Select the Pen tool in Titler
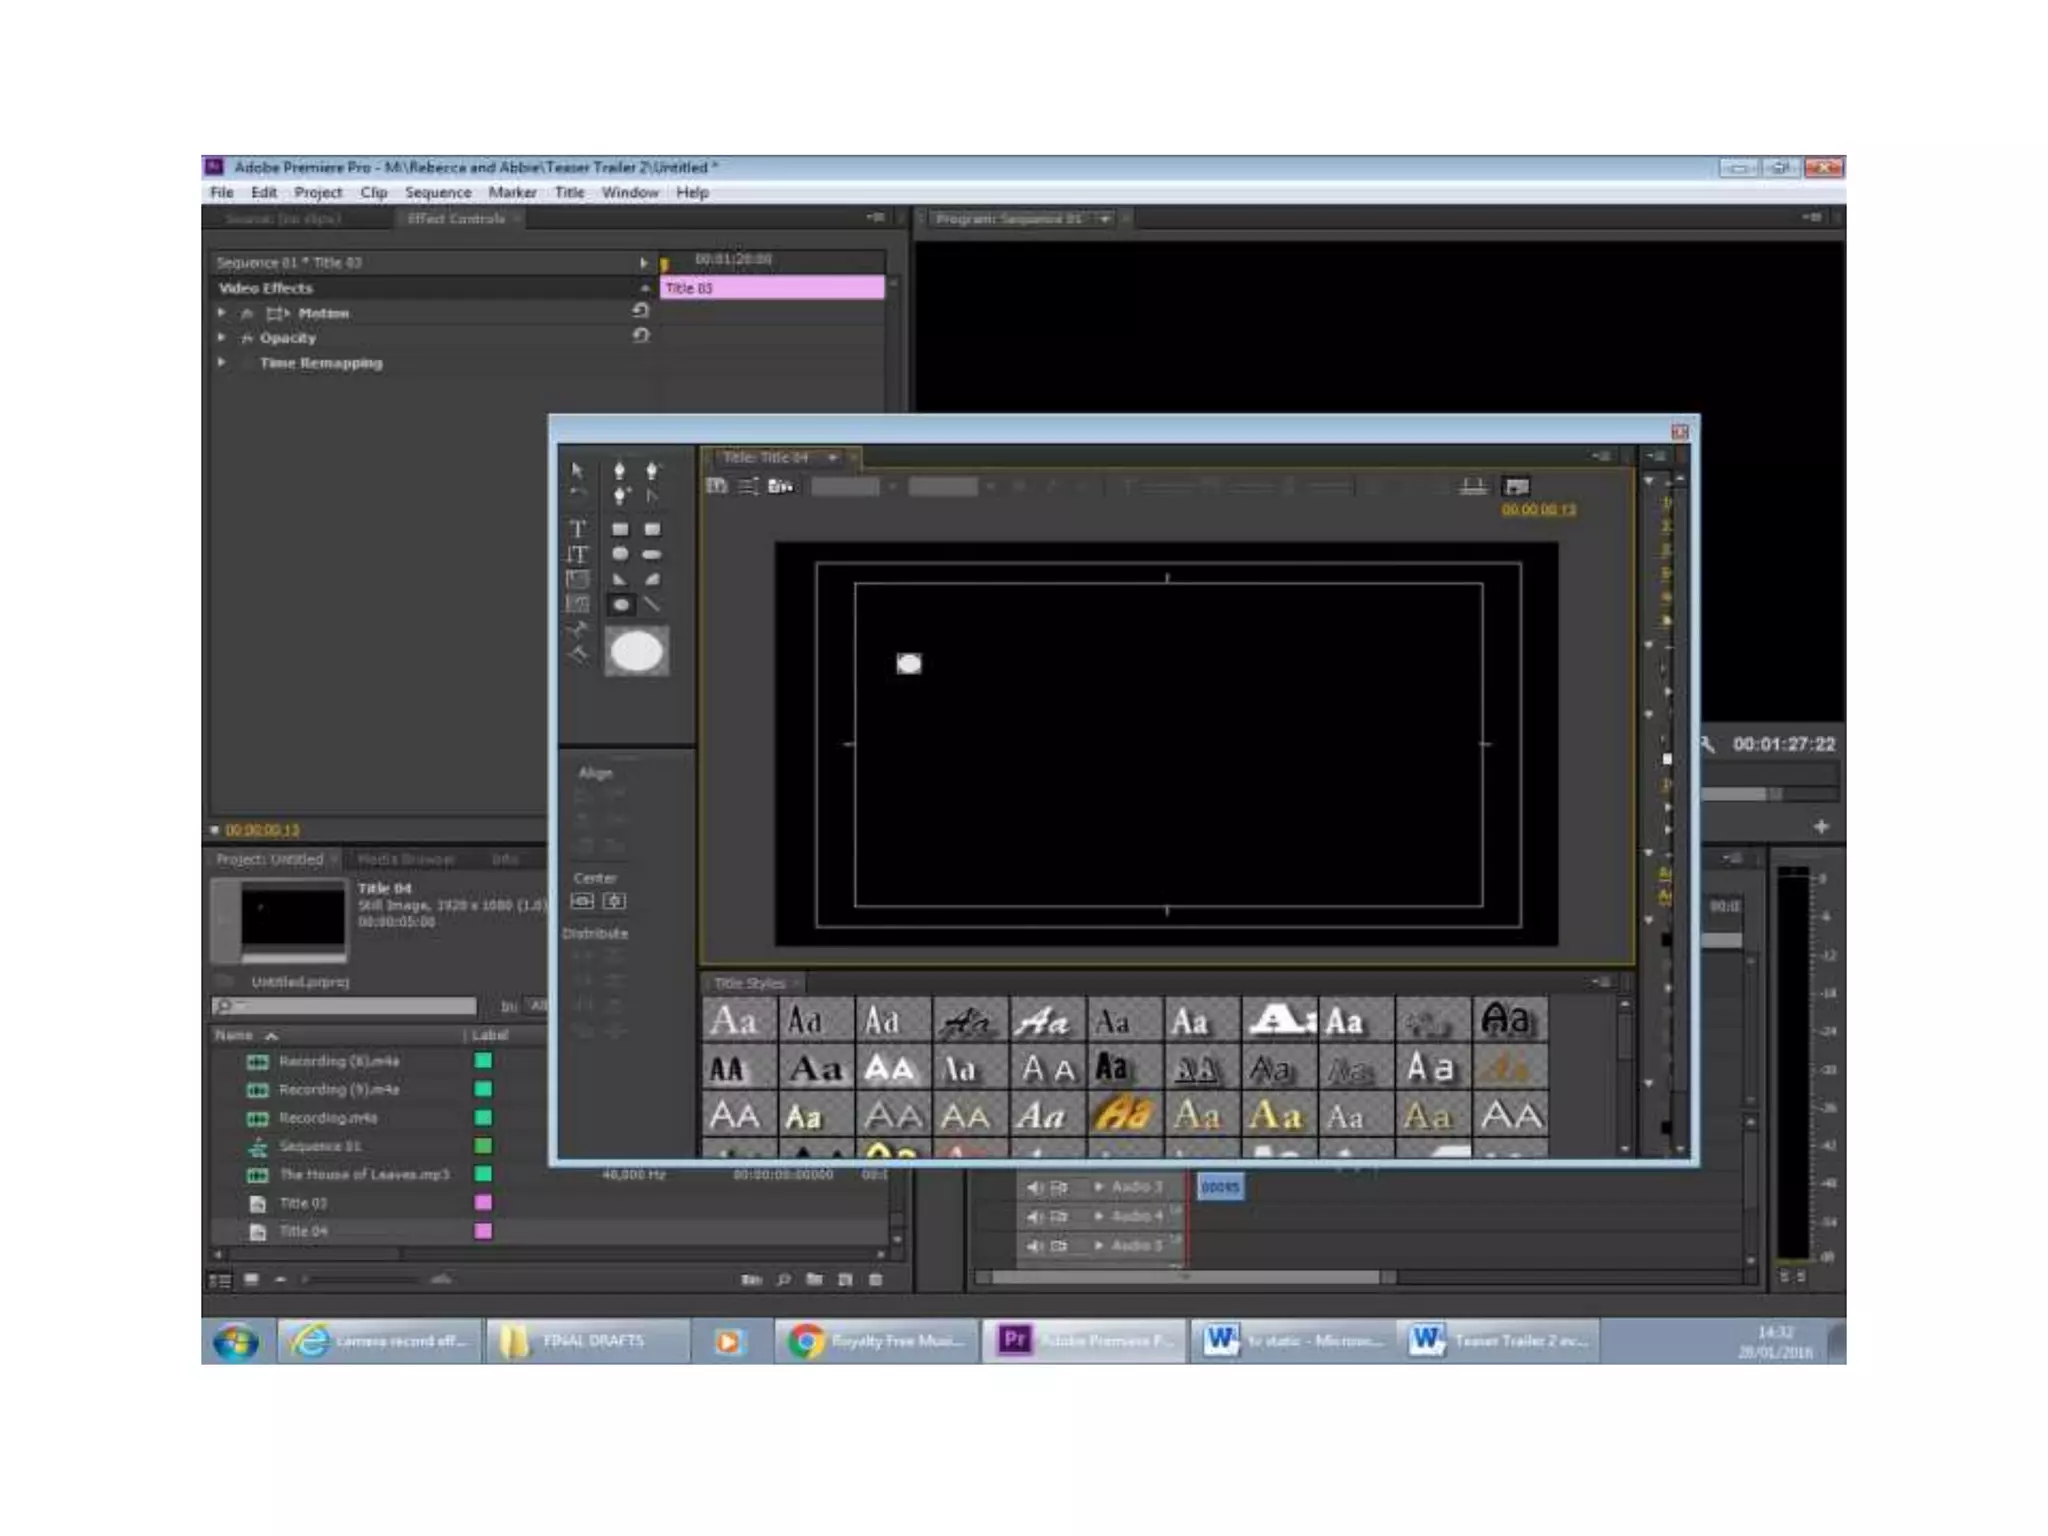The width and height of the screenshot is (2048, 1536). click(x=620, y=470)
